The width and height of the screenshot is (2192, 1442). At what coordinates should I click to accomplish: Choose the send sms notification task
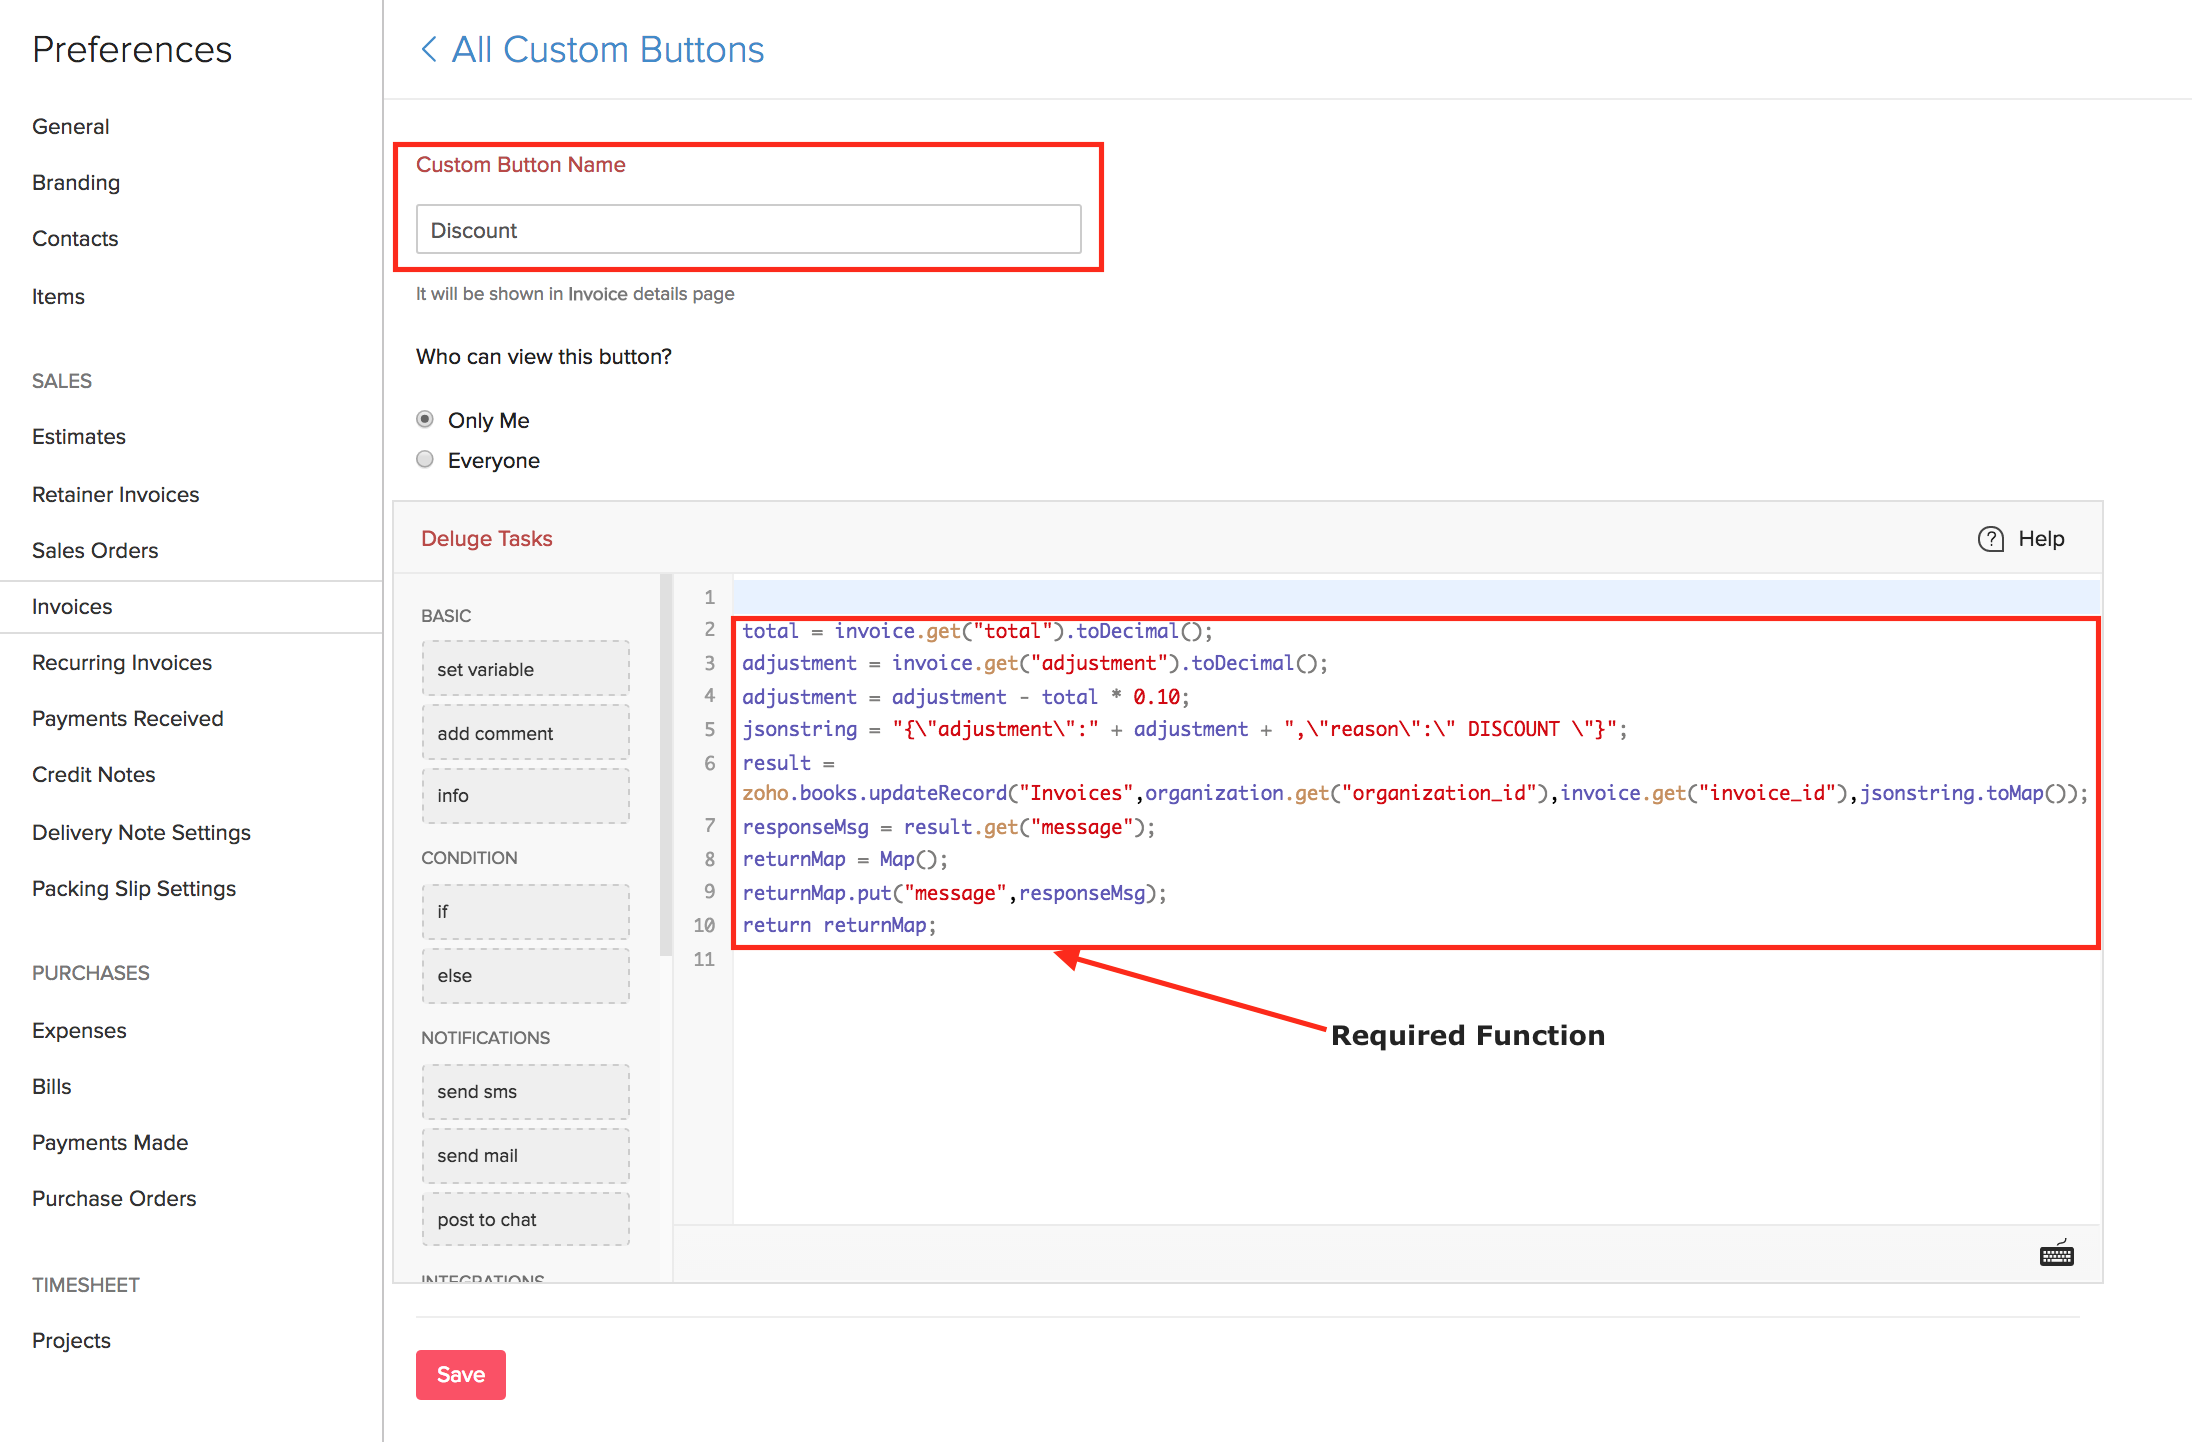pyautogui.click(x=525, y=1091)
